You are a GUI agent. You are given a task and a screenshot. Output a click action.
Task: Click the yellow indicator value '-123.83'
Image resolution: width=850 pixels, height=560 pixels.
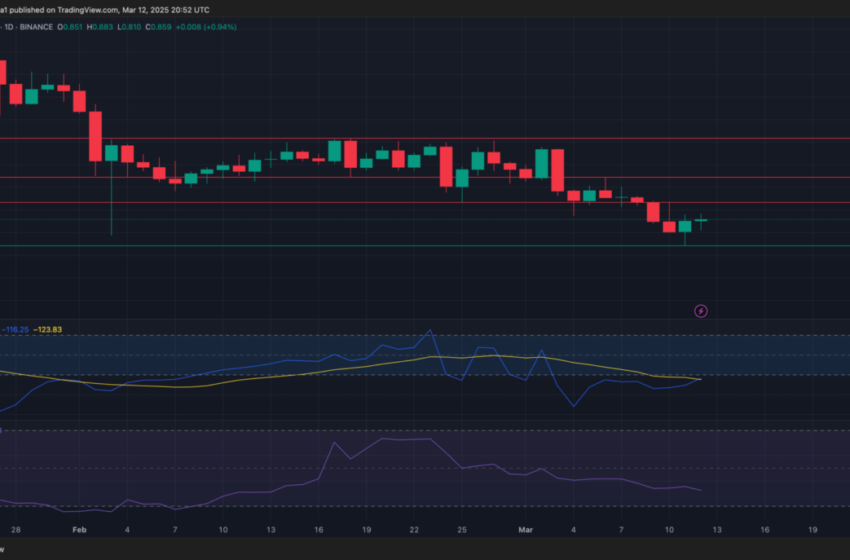click(x=48, y=330)
